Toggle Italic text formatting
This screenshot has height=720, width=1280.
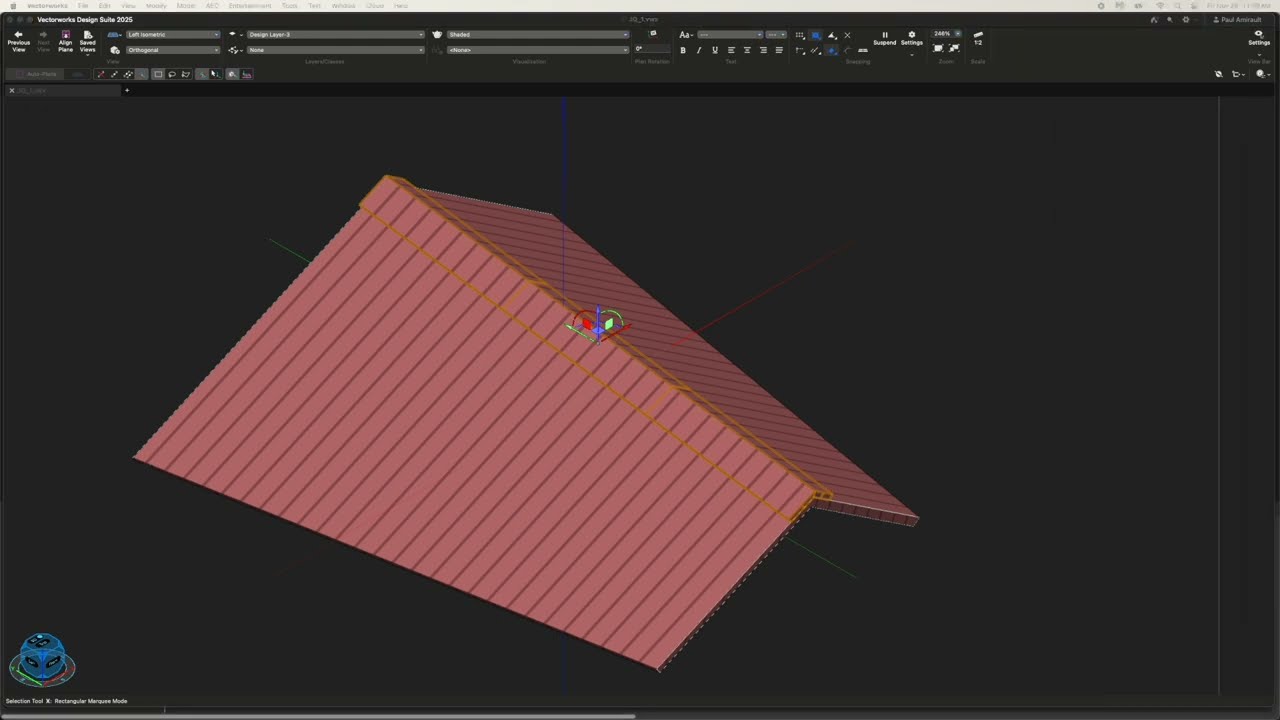pyautogui.click(x=699, y=50)
